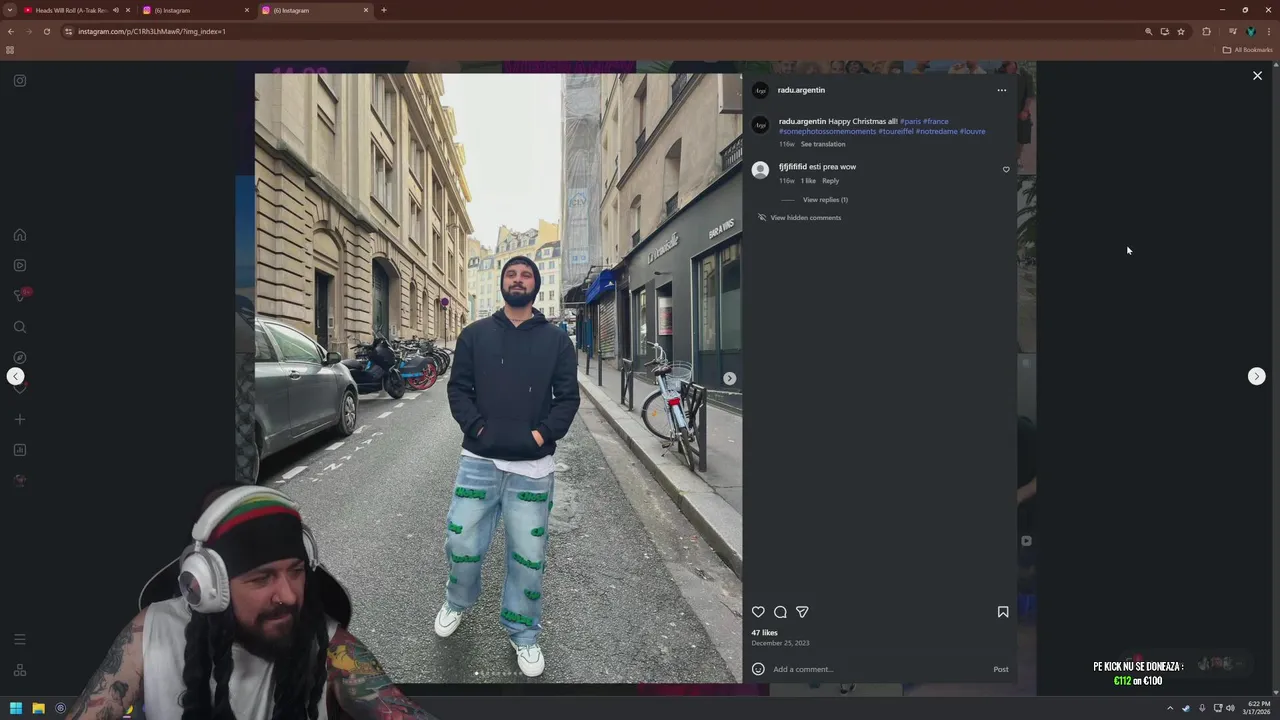The width and height of the screenshot is (1280, 720).
Task: Go back in browser history
Action: tap(10, 31)
